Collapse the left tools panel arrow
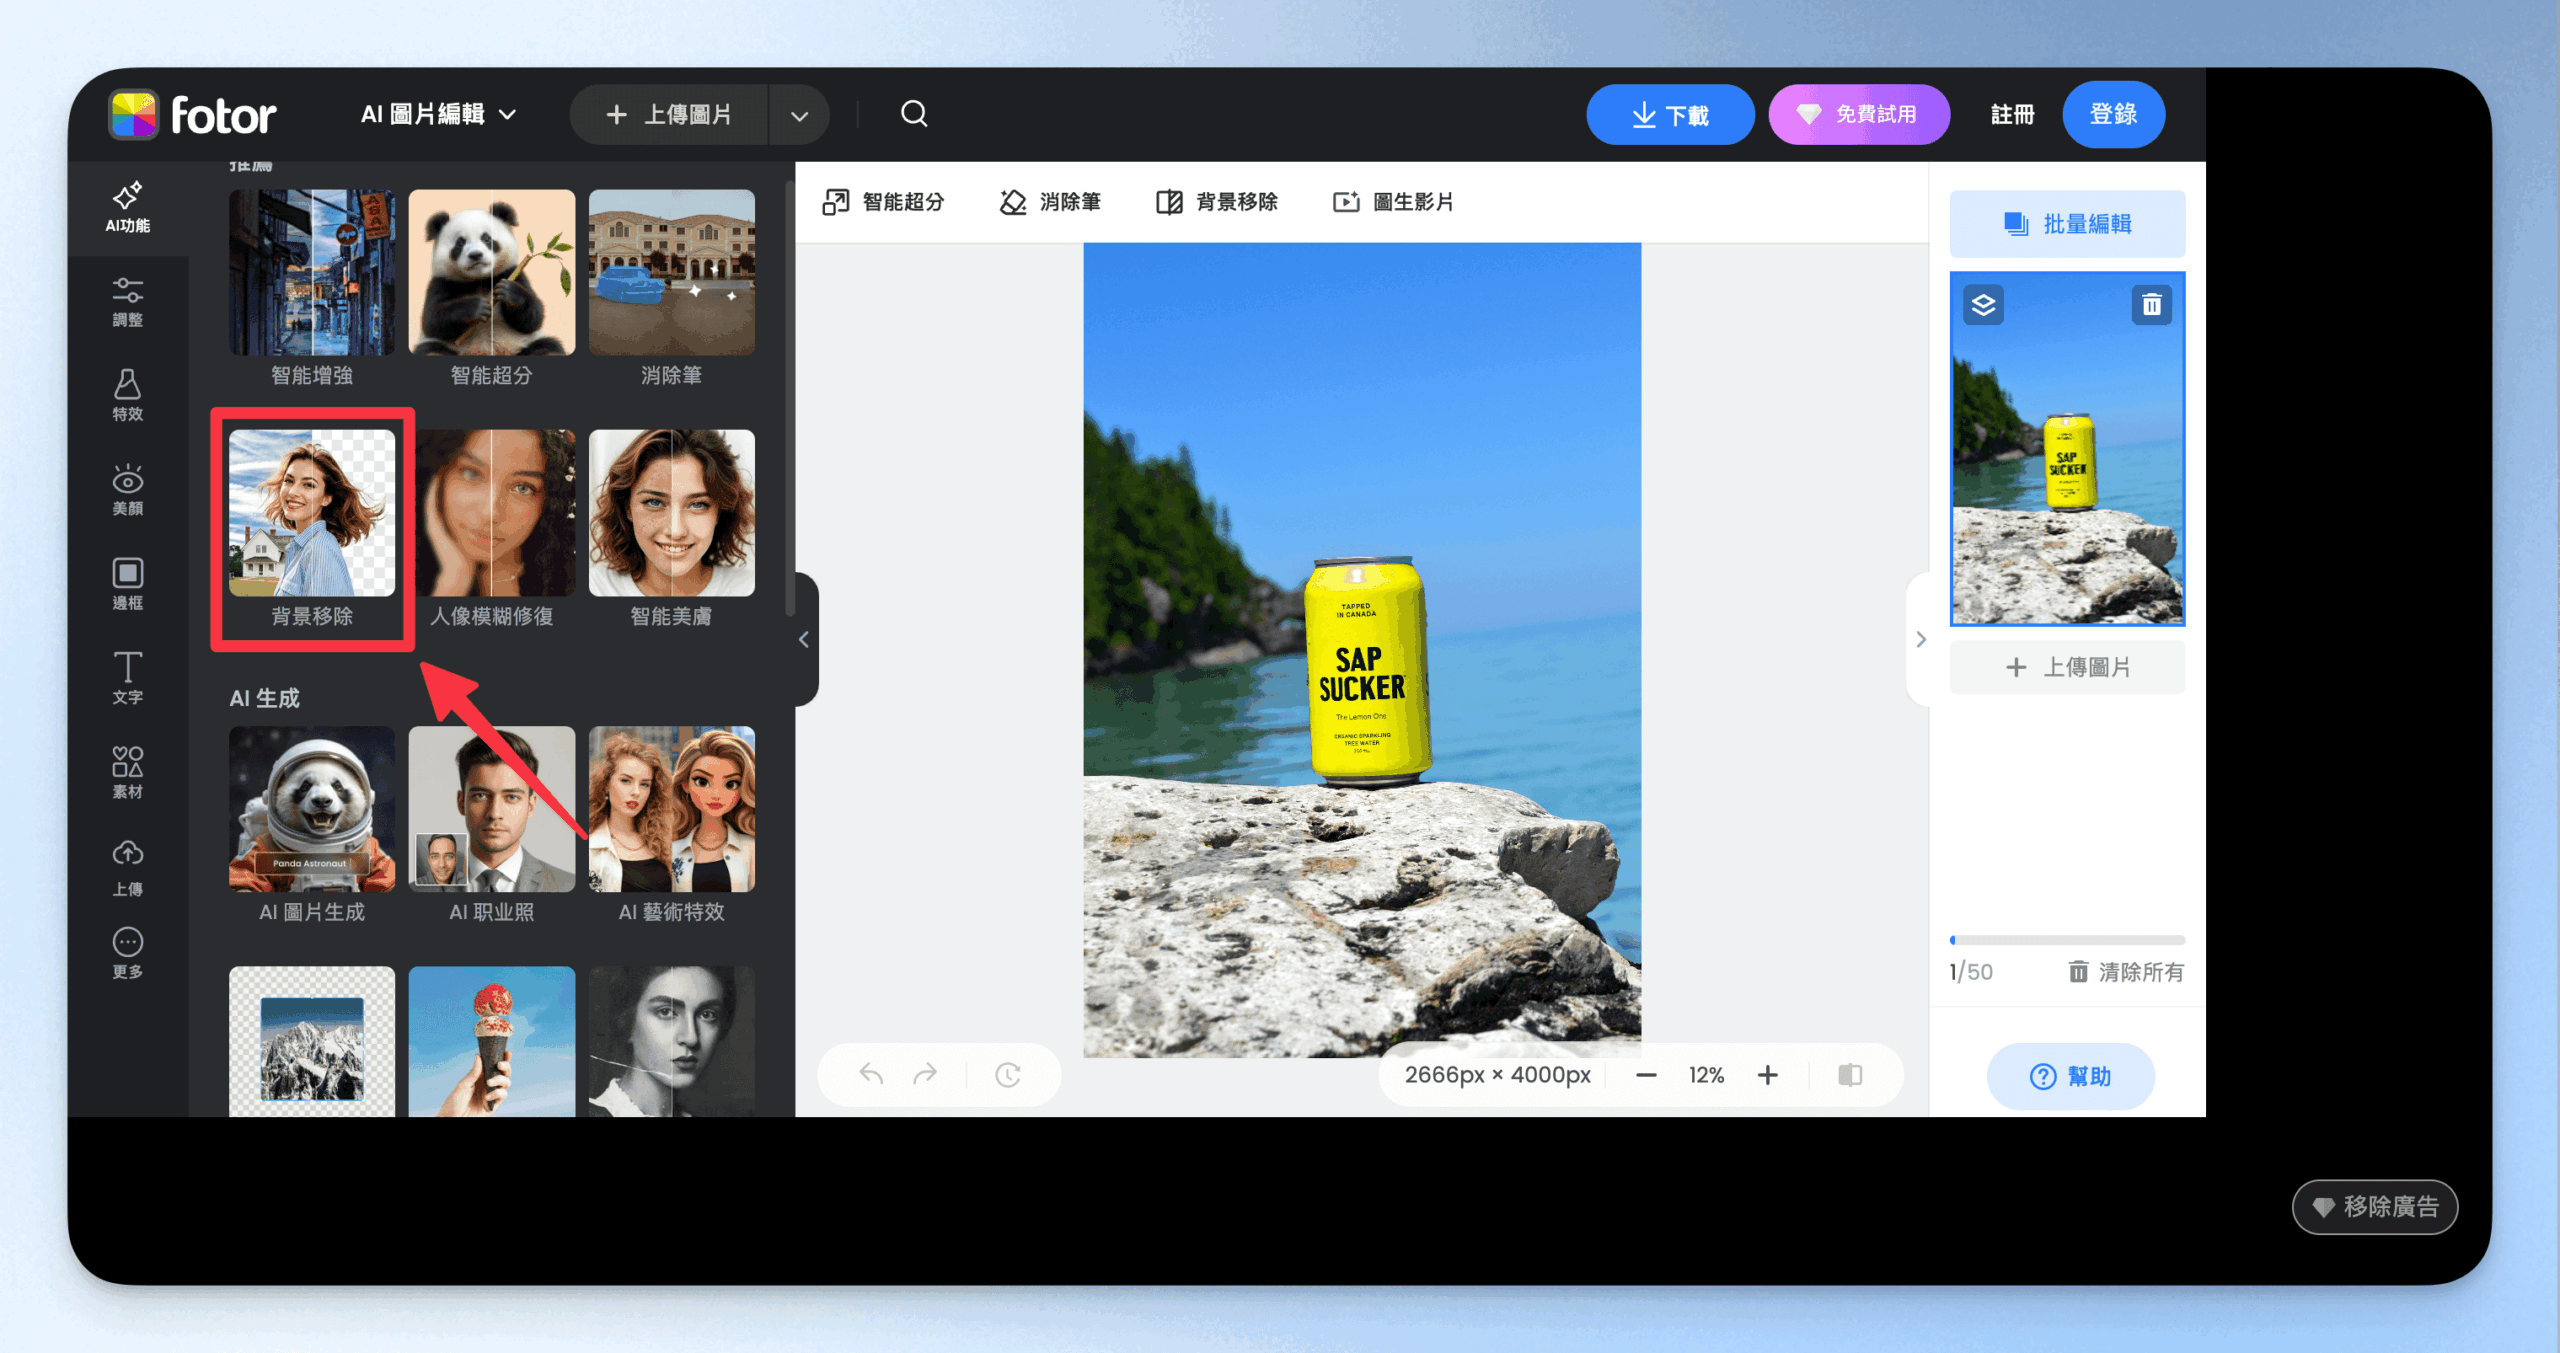Screen dimensions: 2560x1353 coord(804,640)
